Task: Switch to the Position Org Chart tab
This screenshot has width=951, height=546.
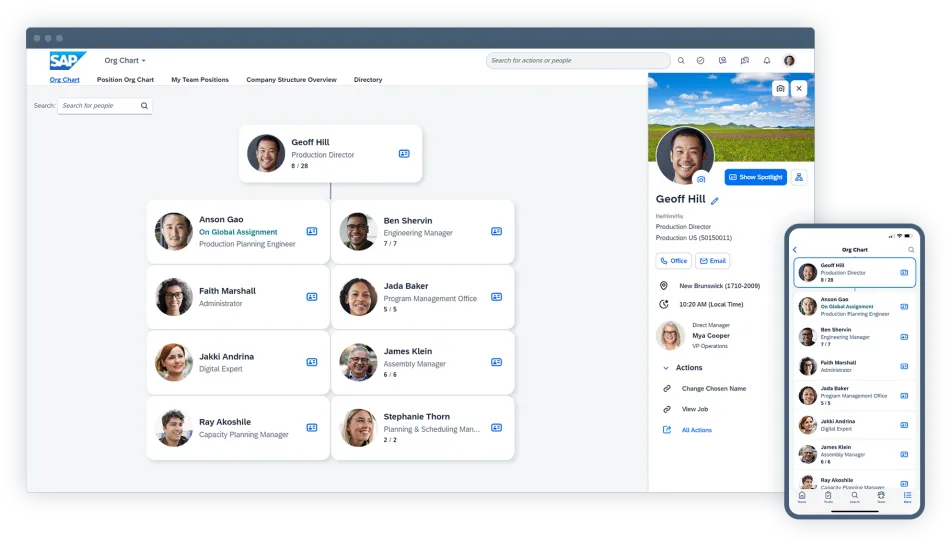Action: pos(125,80)
